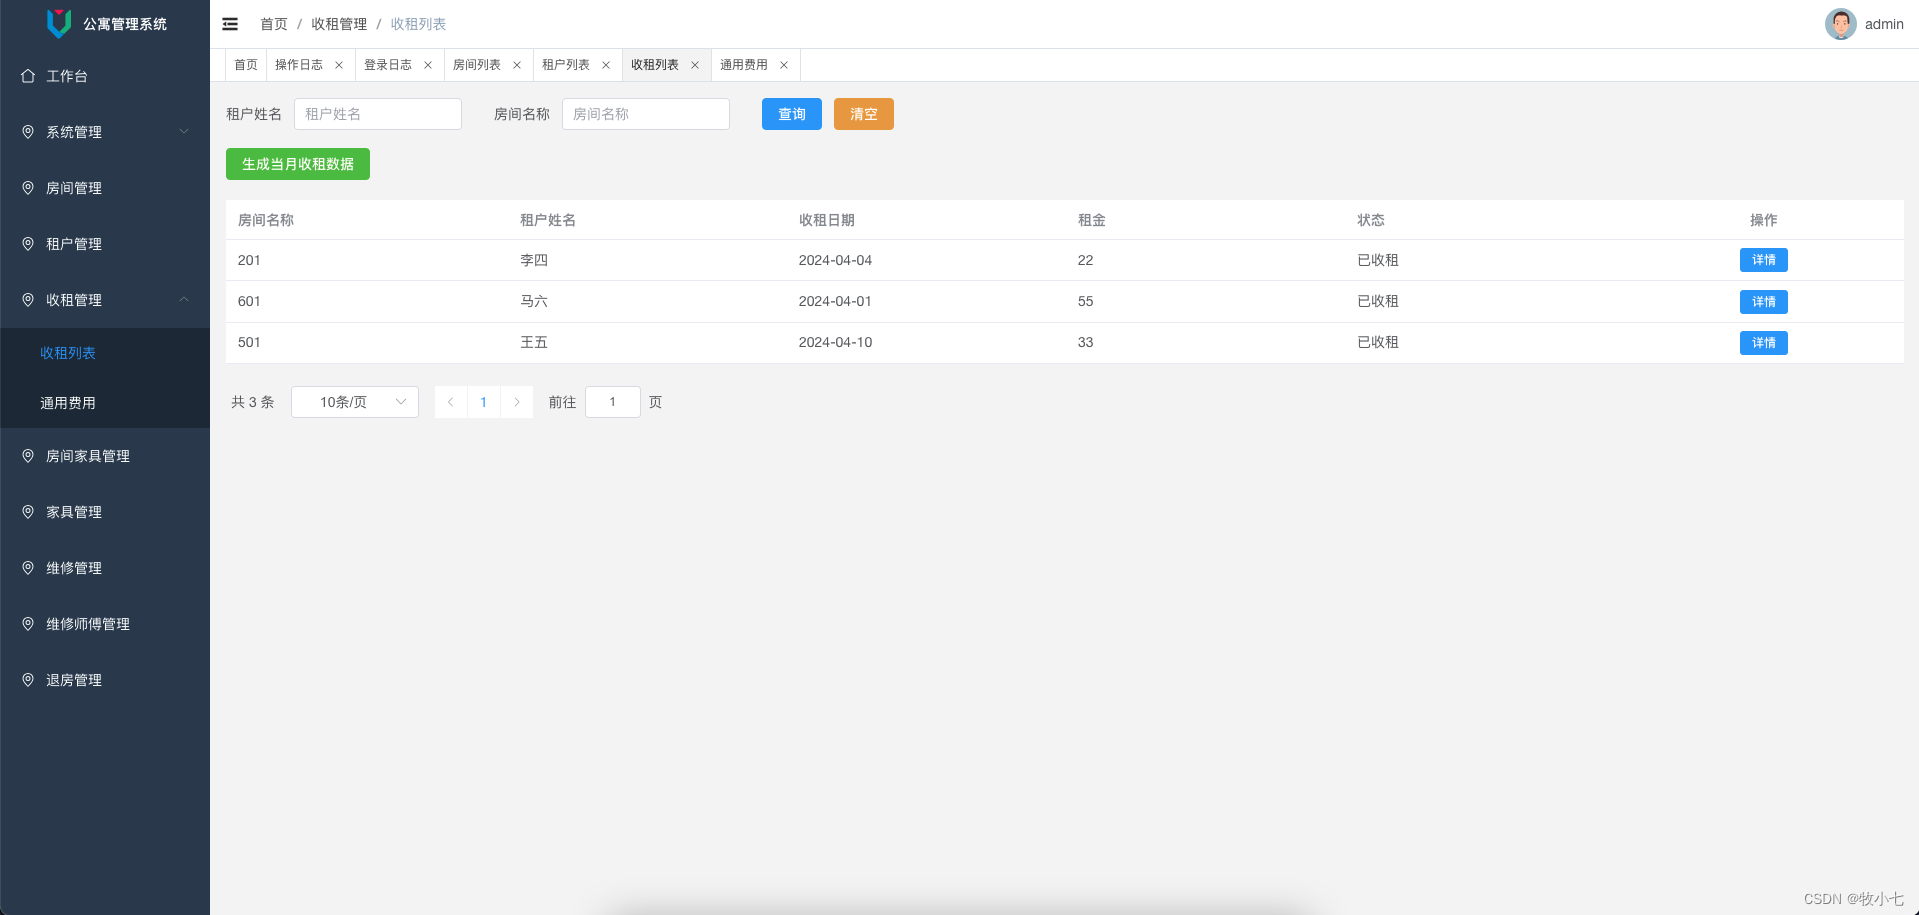Select page 1 in pagination
Image resolution: width=1919 pixels, height=915 pixels.
(x=484, y=402)
